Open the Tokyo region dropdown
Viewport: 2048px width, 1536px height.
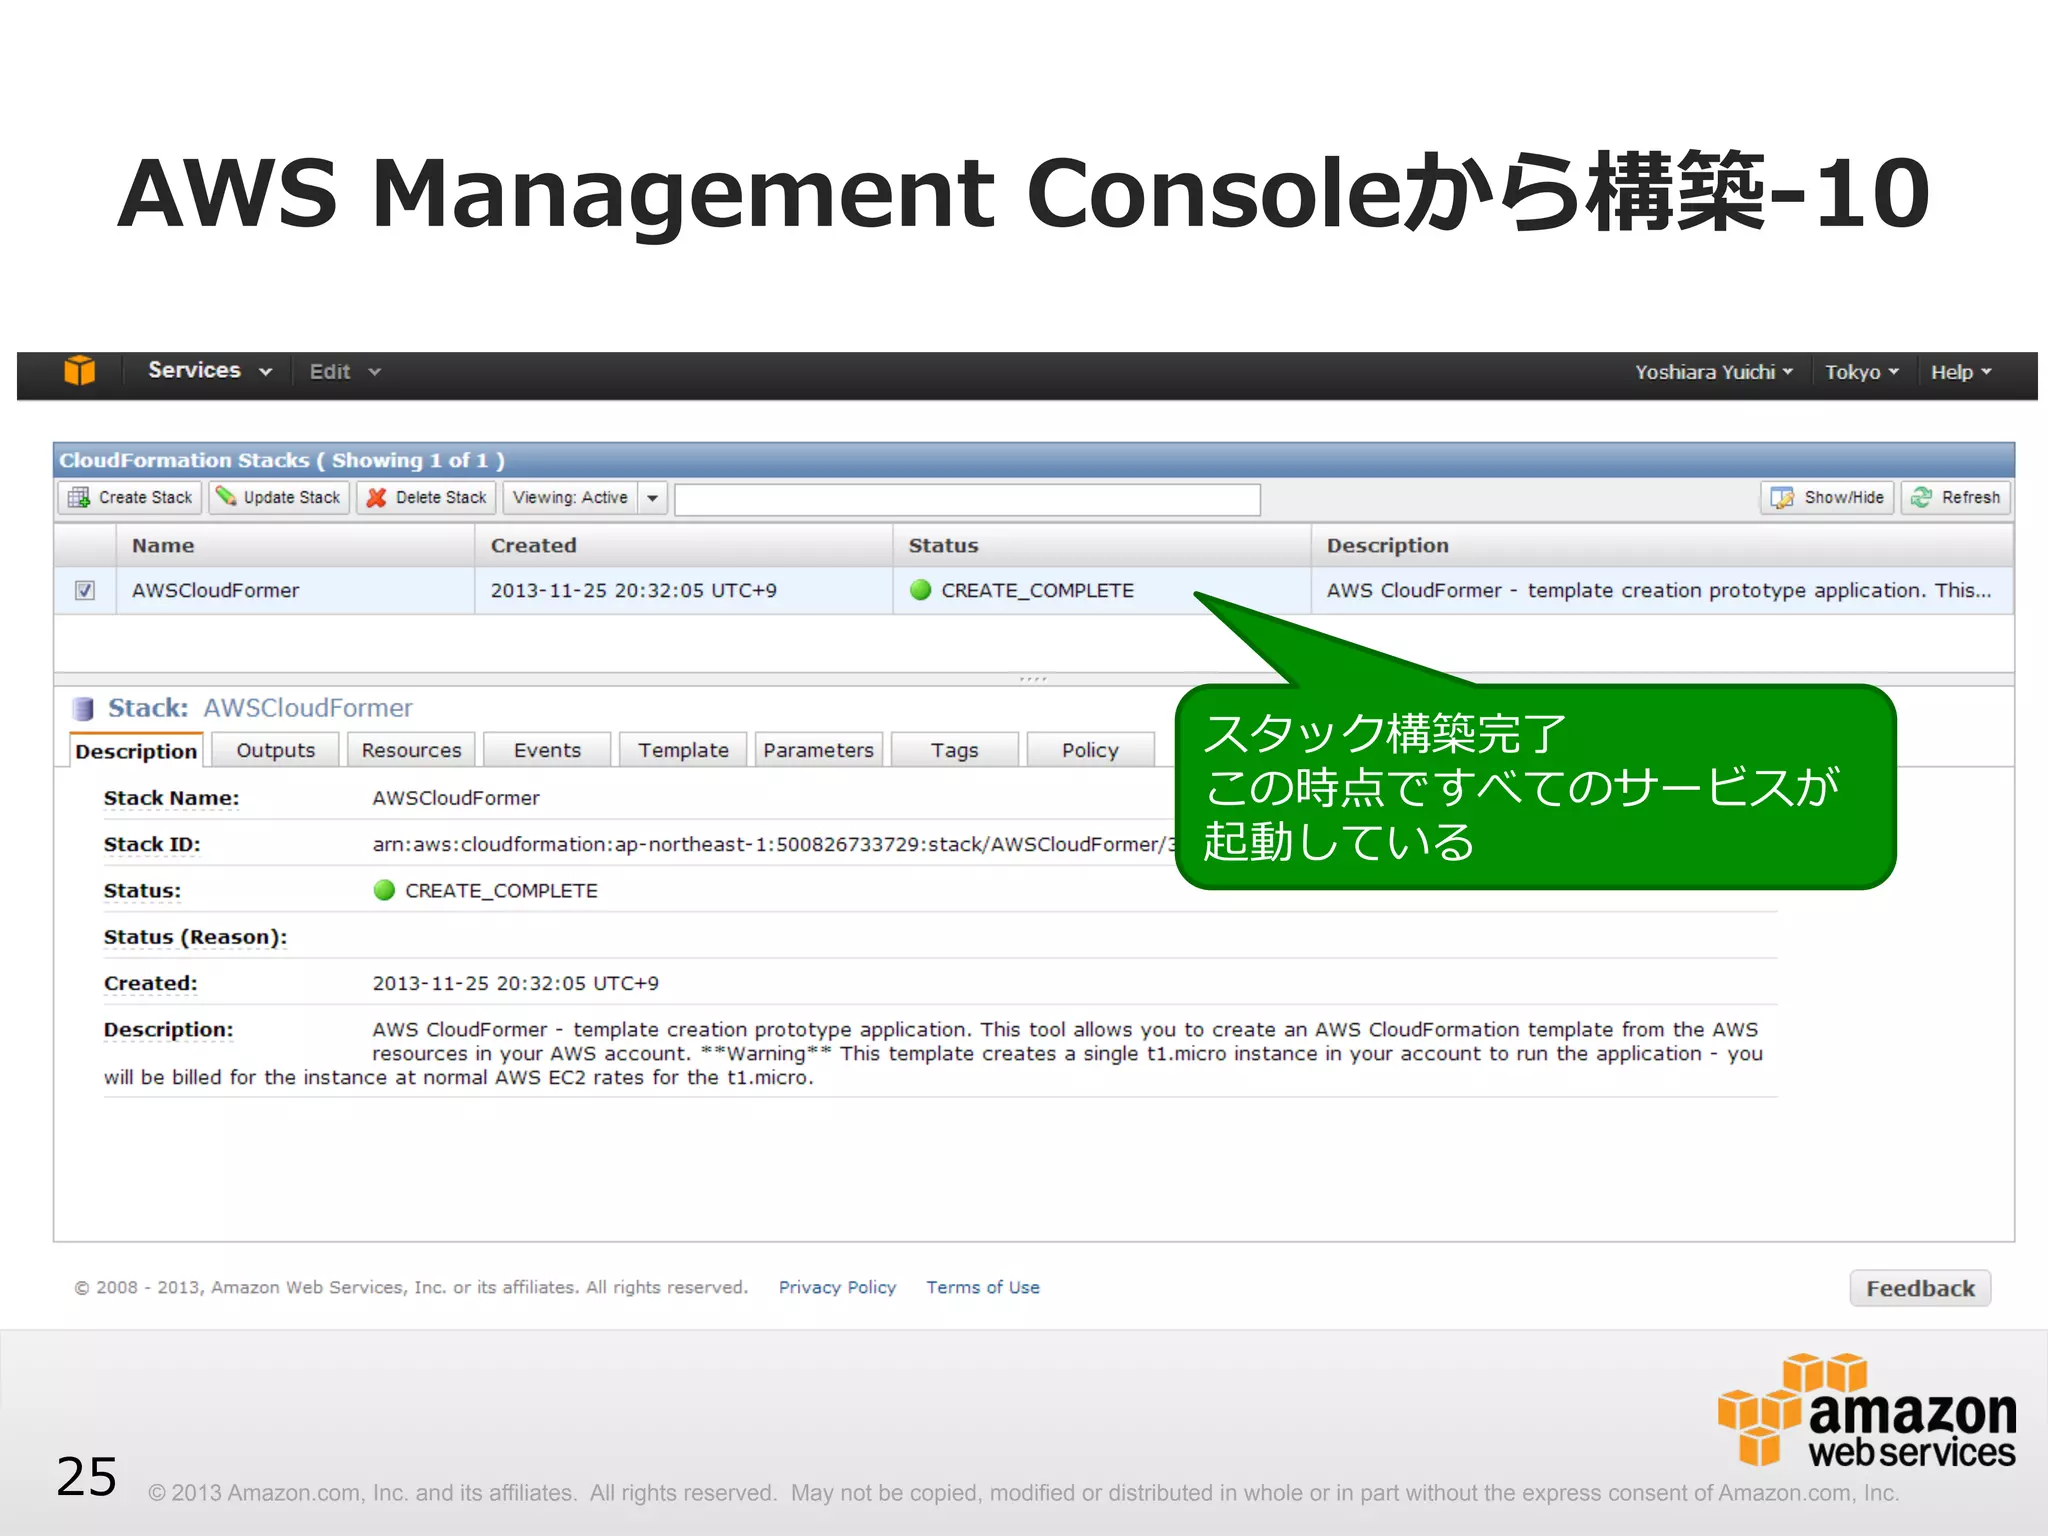pyautogui.click(x=1862, y=372)
